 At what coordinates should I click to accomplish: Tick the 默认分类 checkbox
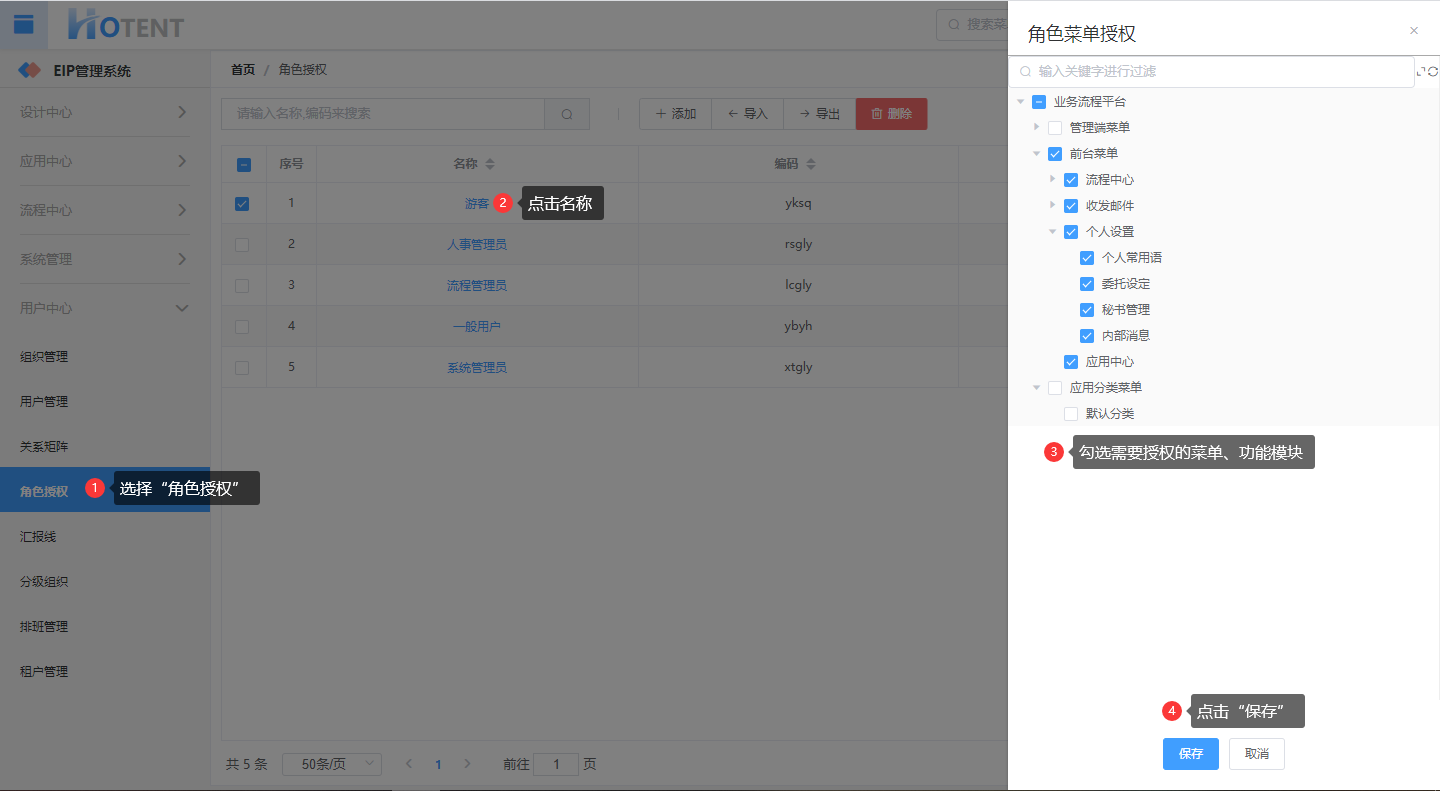tap(1071, 414)
